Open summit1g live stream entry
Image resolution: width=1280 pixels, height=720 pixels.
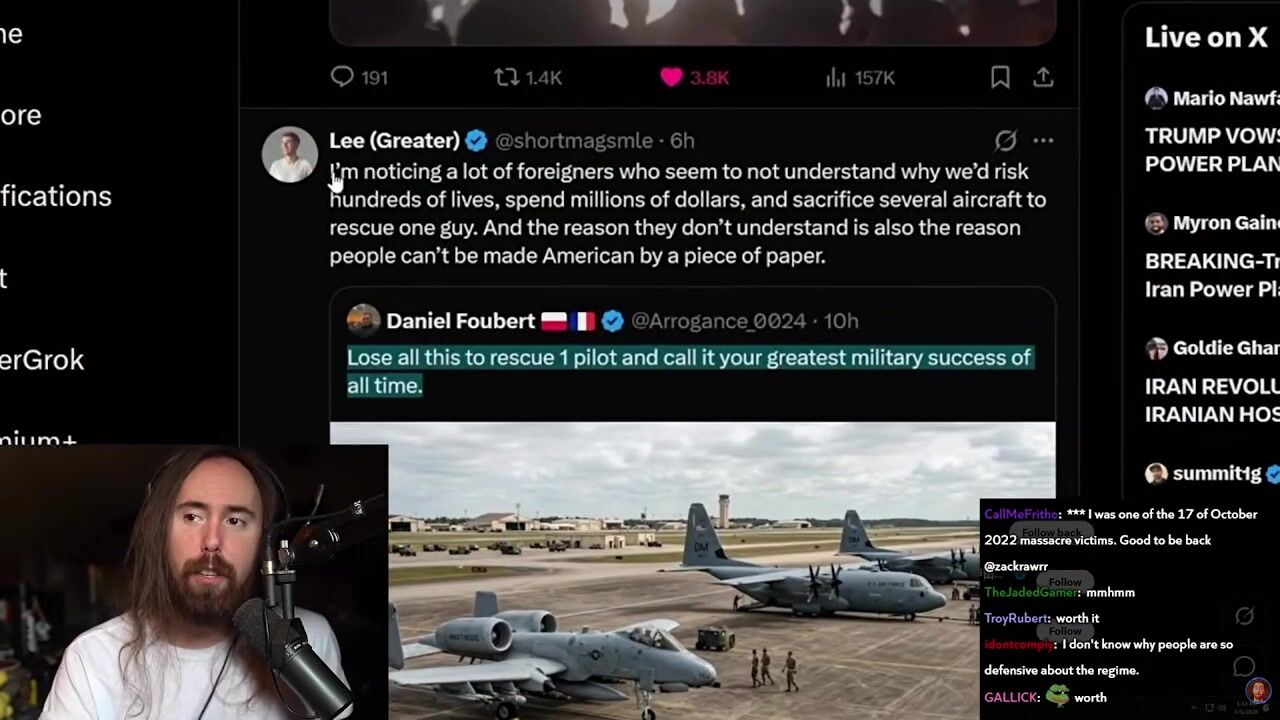[1212, 473]
